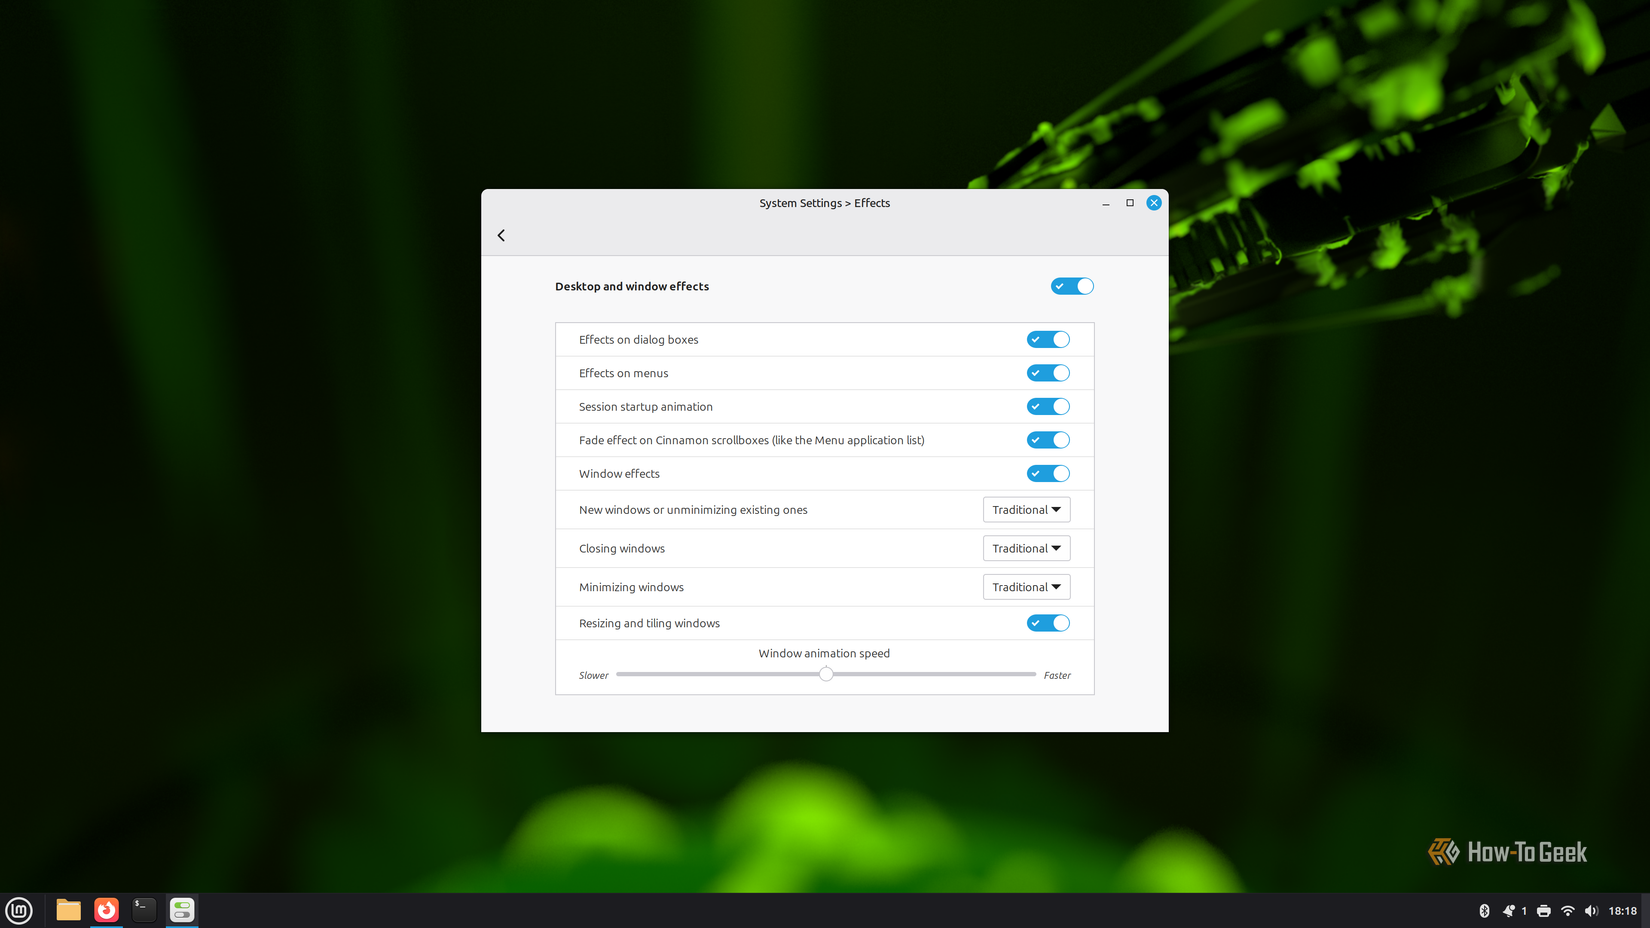The height and width of the screenshot is (928, 1650).
Task: Click the System Settings panel icon
Action: pos(182,910)
